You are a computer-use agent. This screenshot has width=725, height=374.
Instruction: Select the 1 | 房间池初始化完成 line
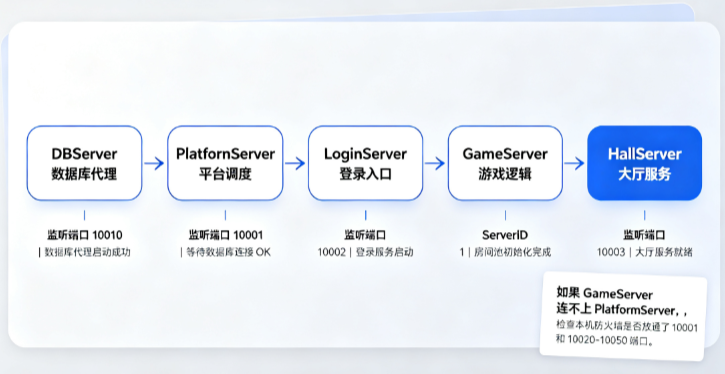pos(505,252)
